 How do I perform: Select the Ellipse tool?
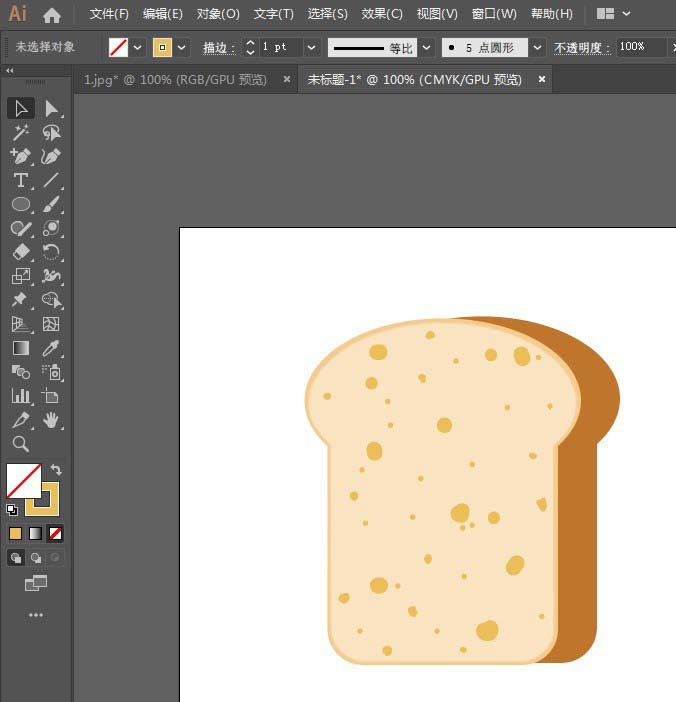21,204
